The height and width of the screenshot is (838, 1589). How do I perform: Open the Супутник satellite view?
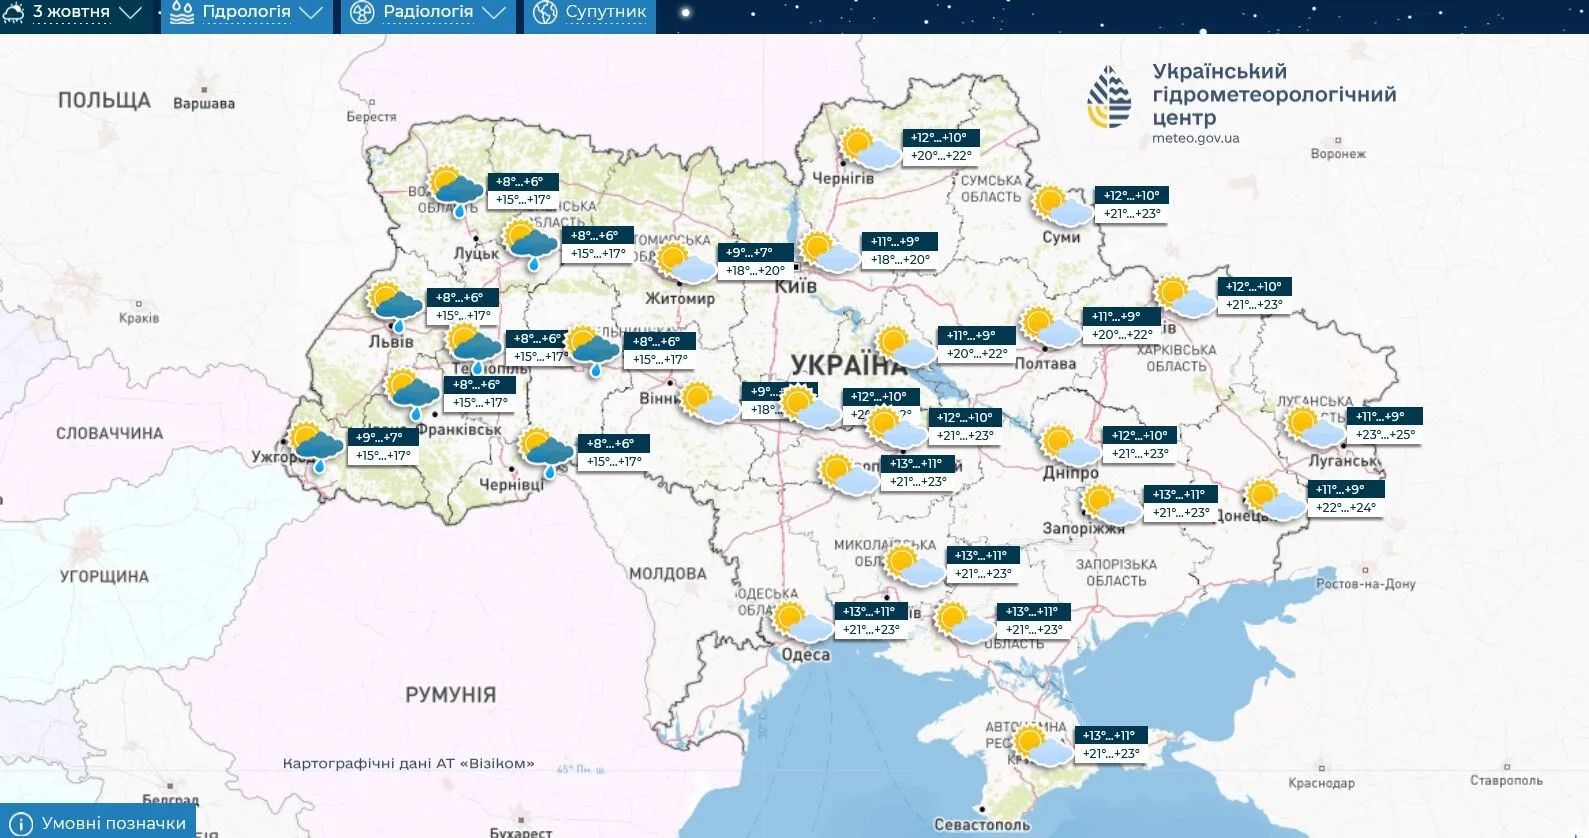[590, 13]
